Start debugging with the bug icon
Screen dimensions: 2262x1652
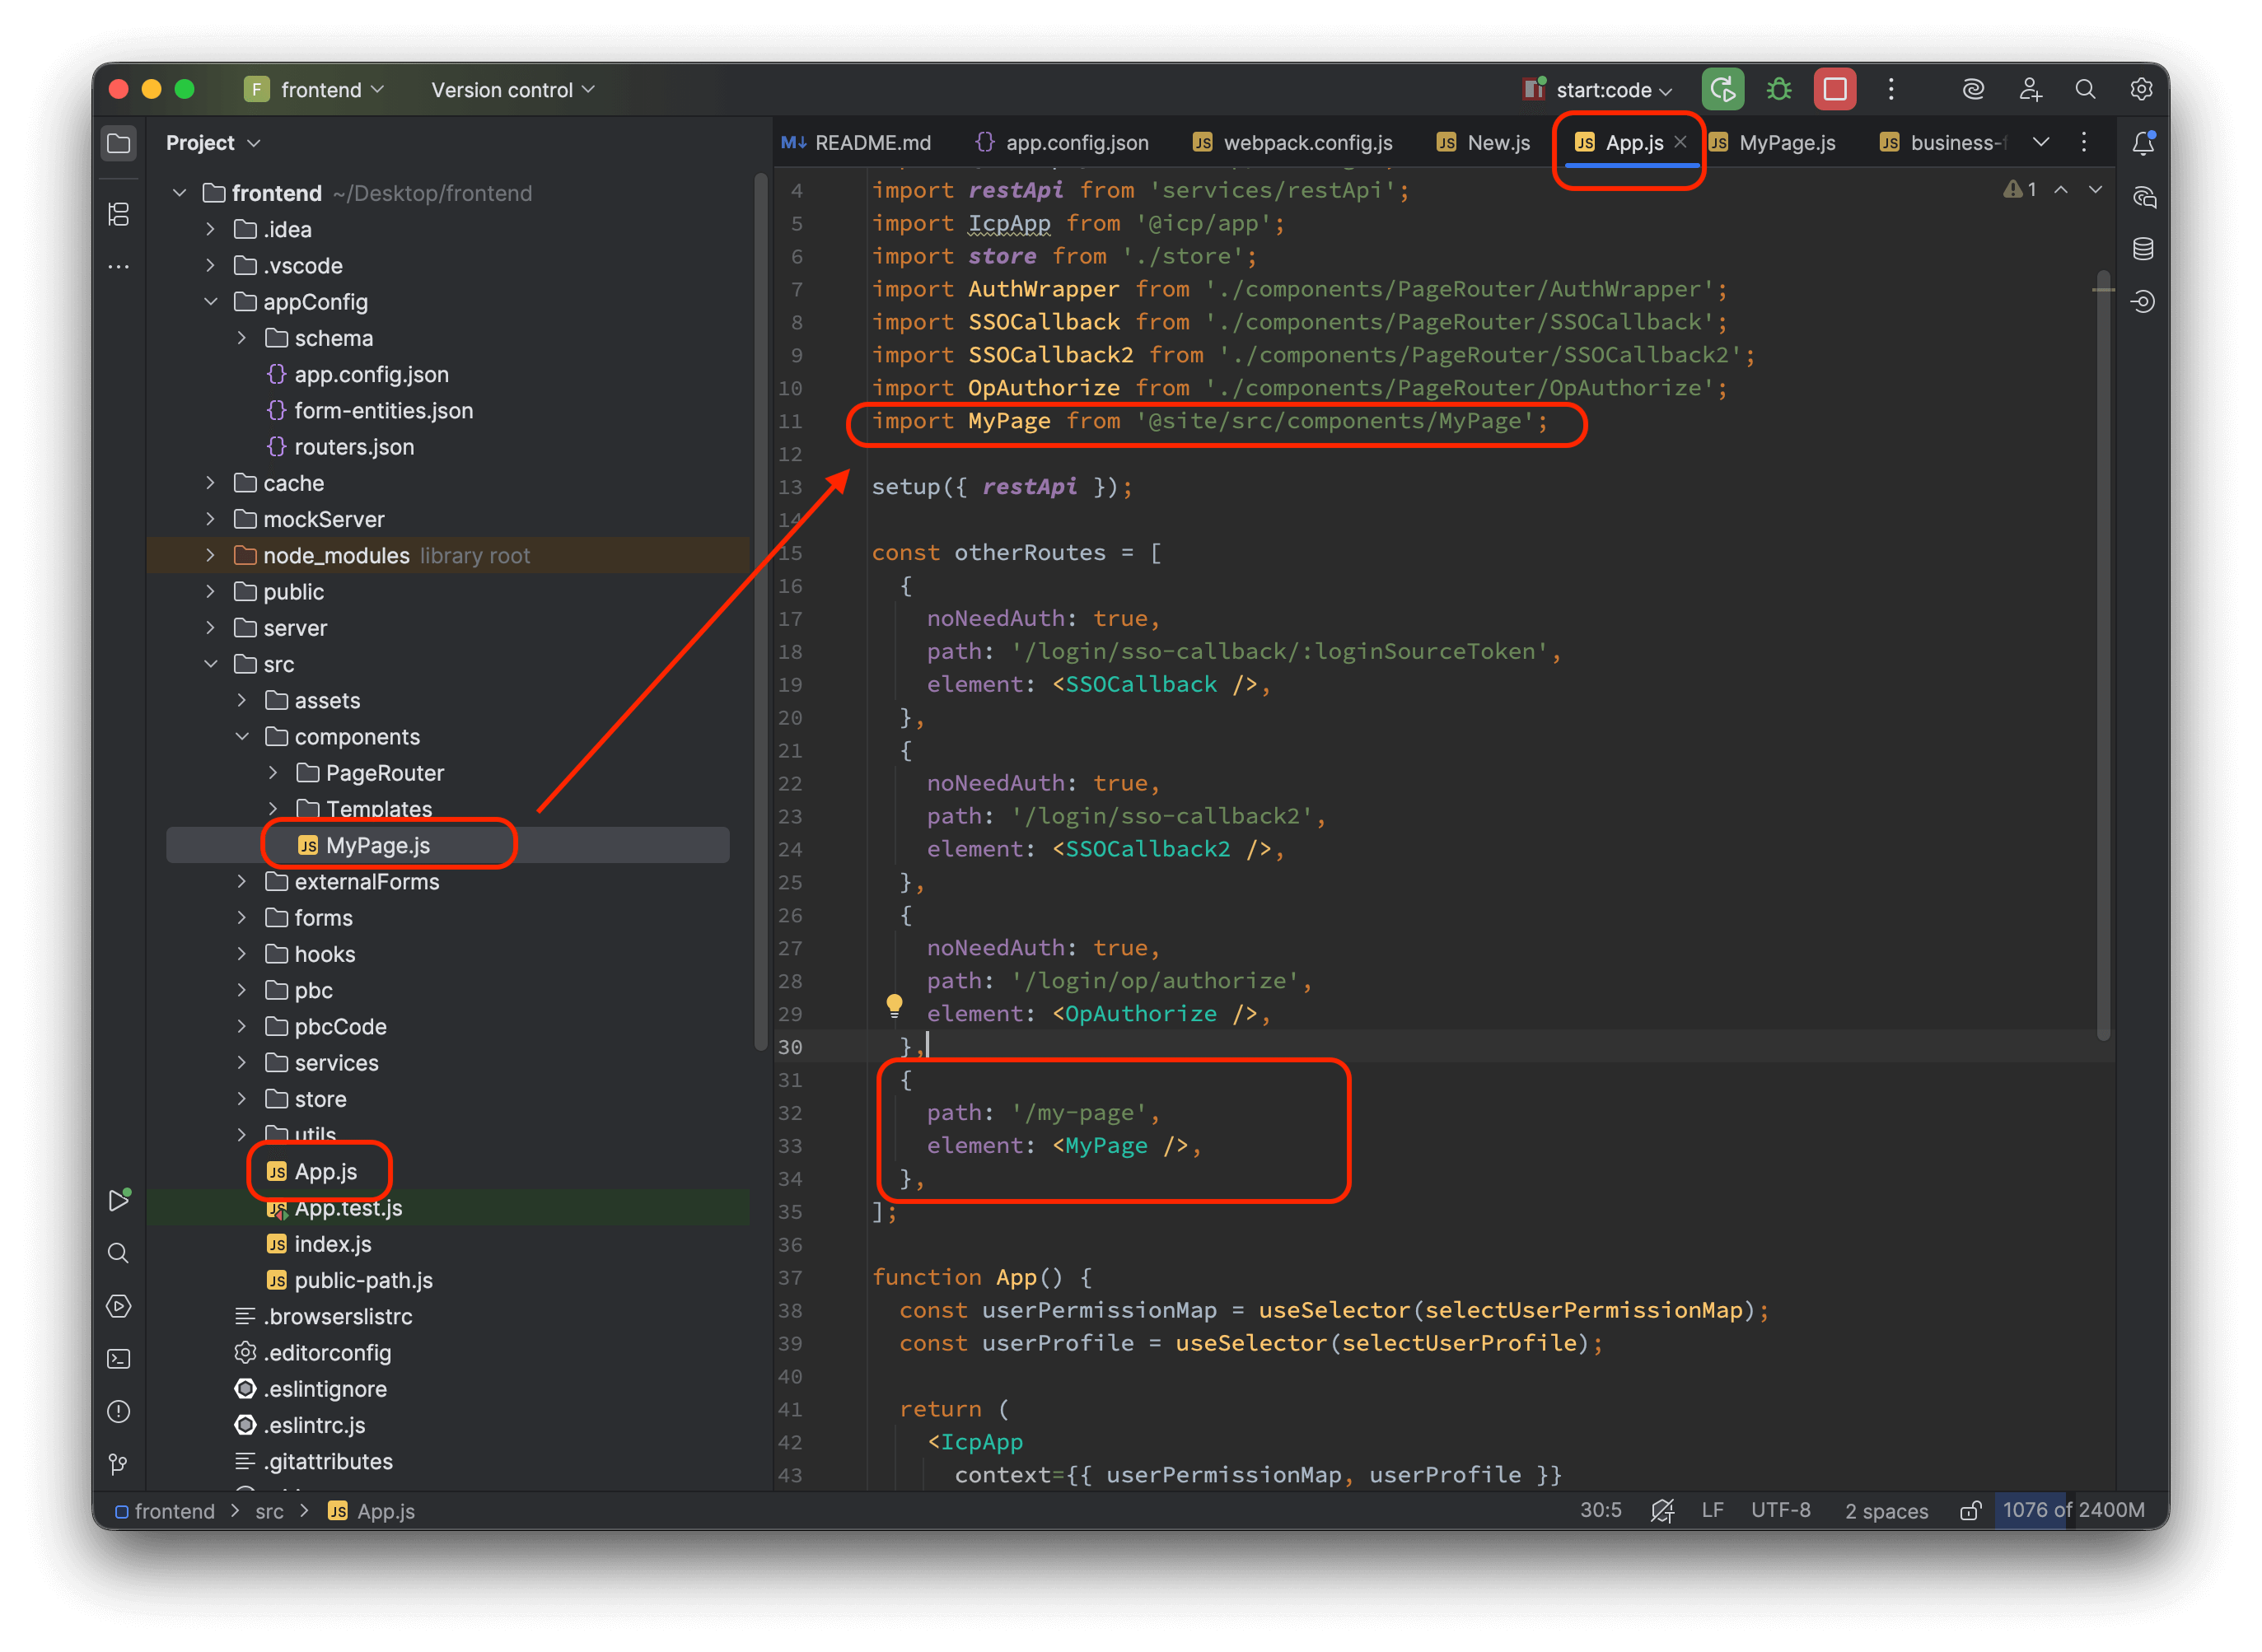pos(1779,90)
